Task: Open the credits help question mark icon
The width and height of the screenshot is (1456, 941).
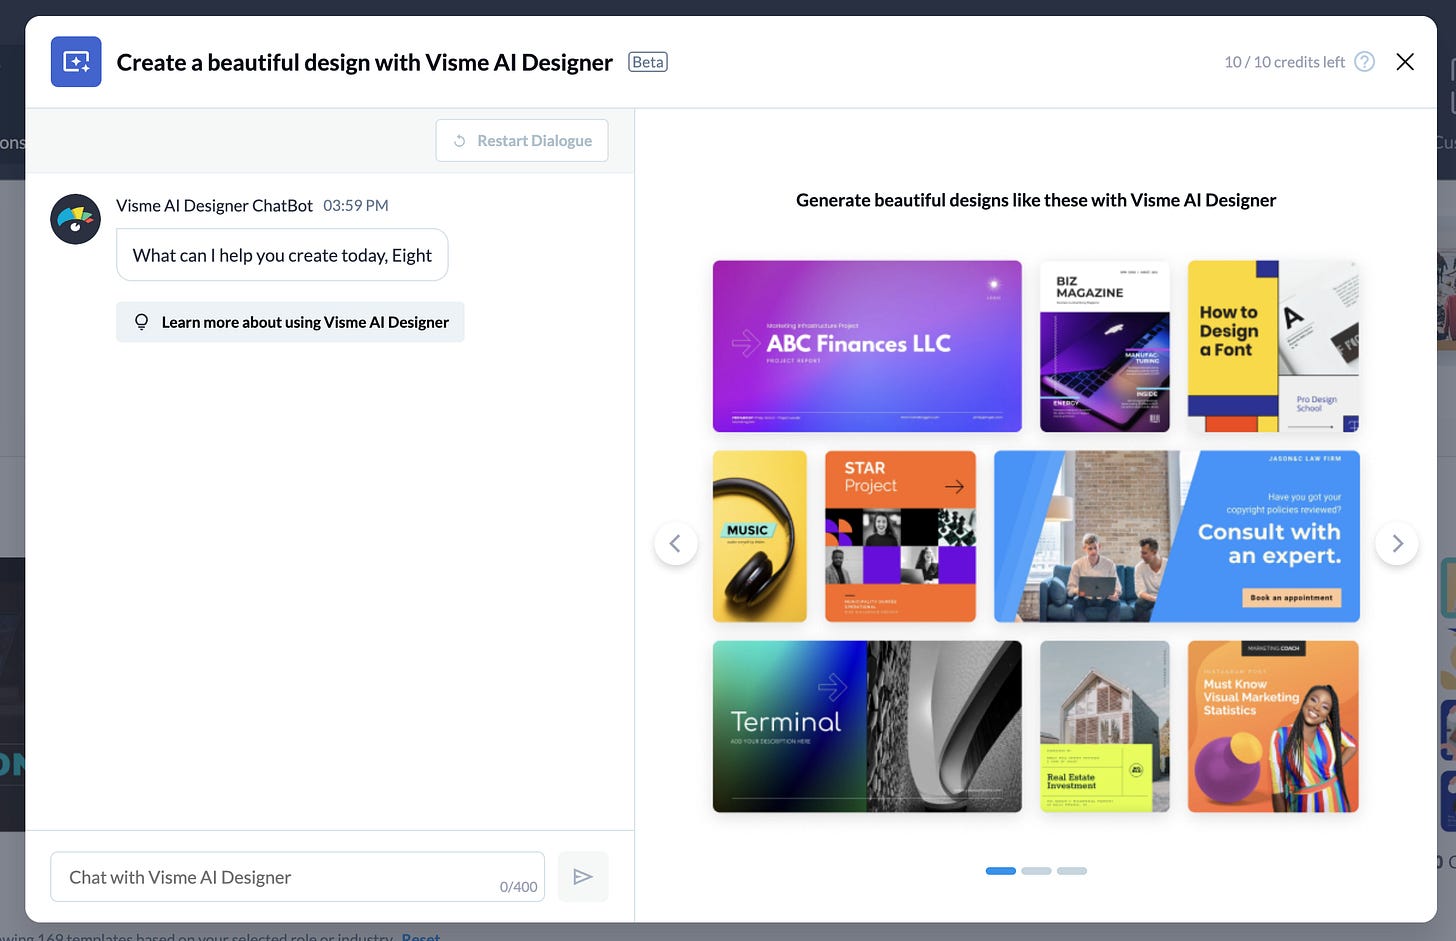Action: [1364, 62]
